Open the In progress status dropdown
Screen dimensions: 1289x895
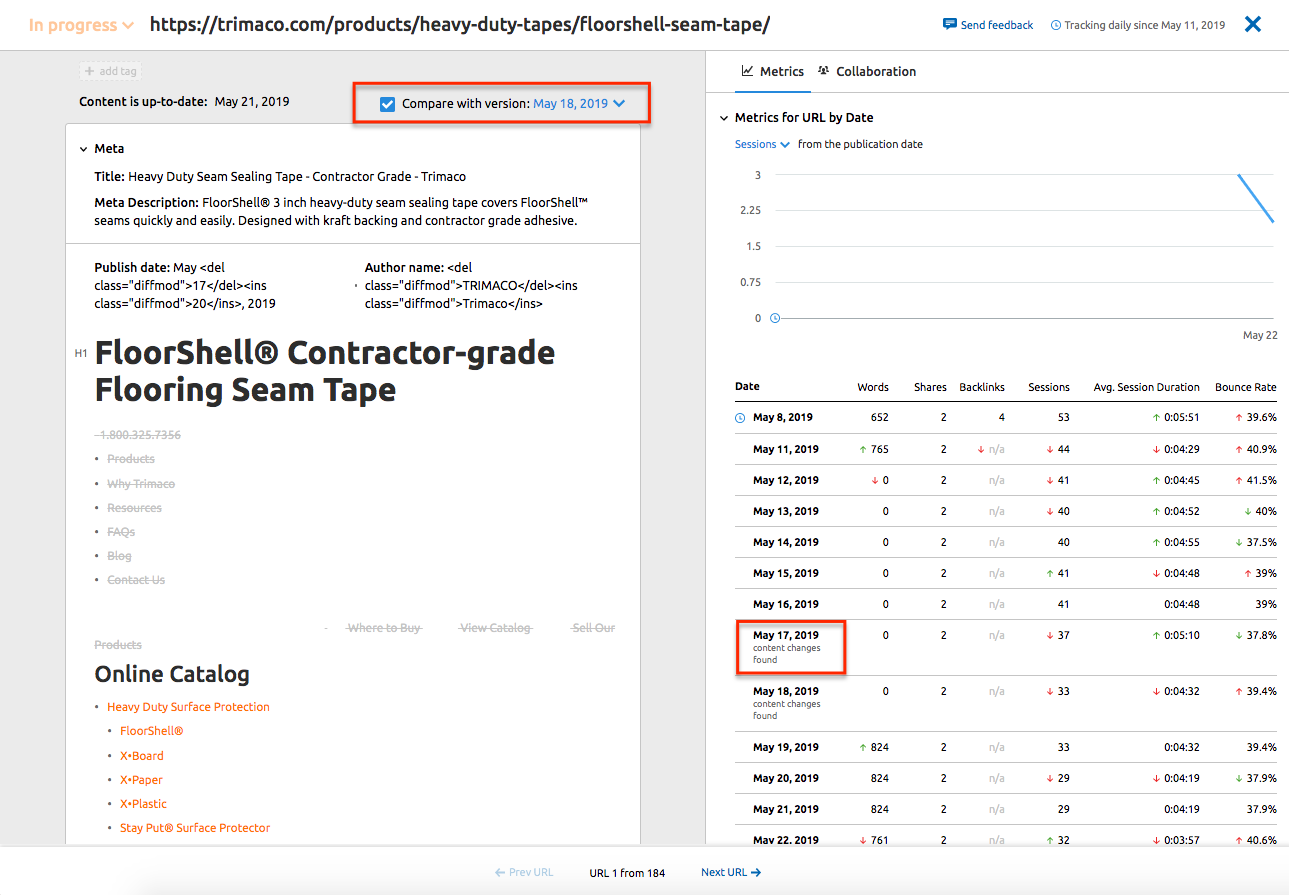tap(81, 25)
